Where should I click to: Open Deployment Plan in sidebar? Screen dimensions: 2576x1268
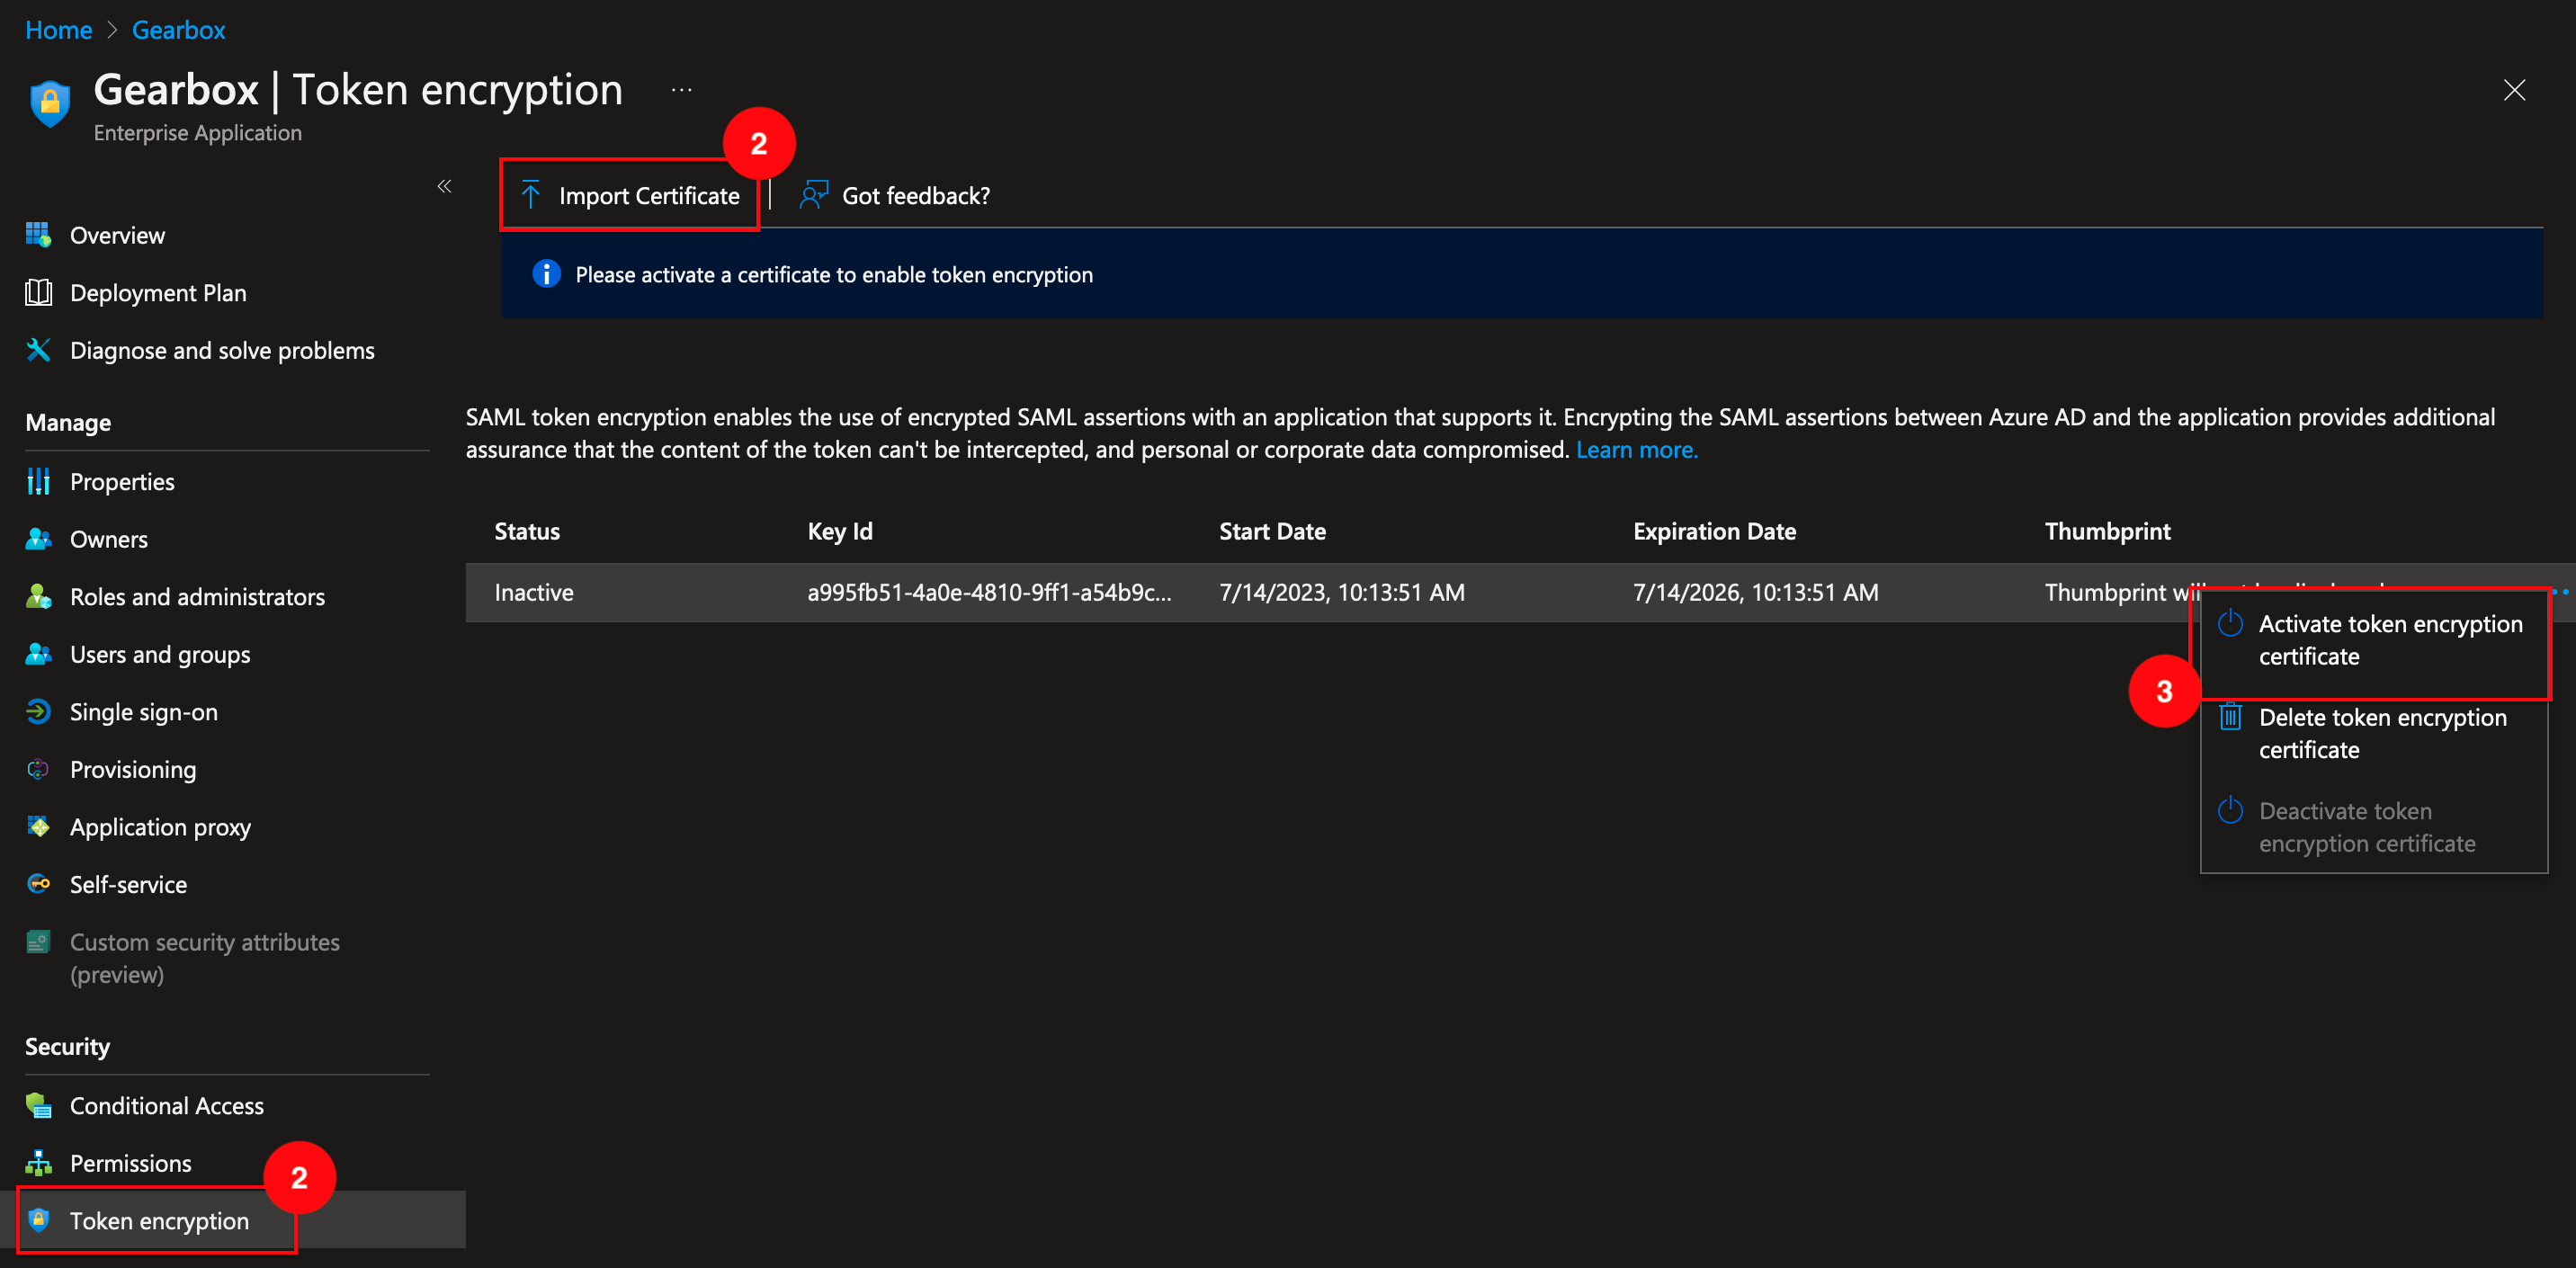point(158,293)
